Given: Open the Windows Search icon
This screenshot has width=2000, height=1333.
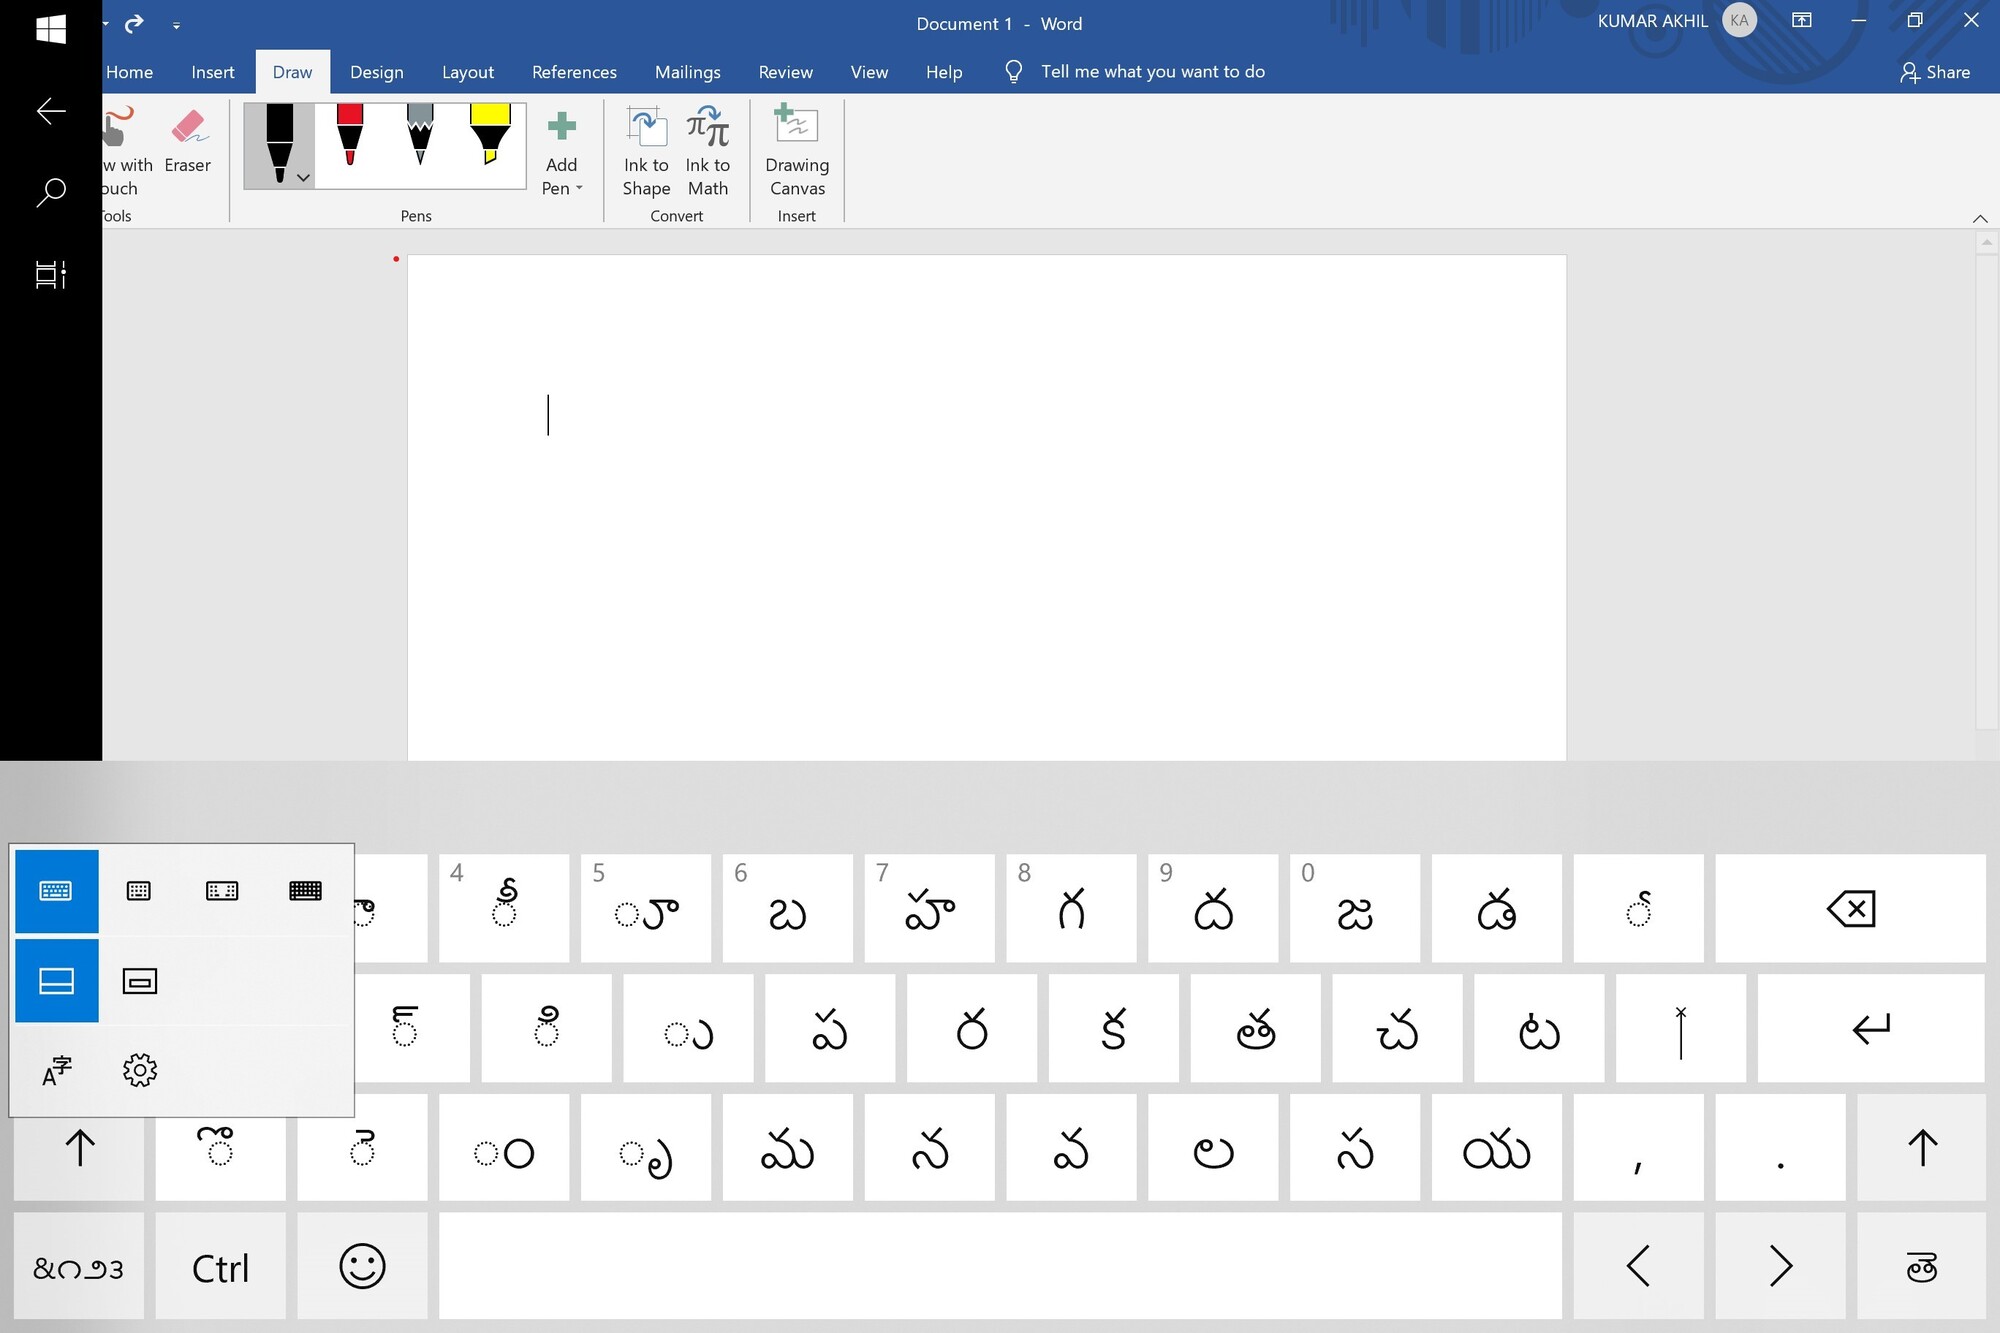Looking at the screenshot, I should coord(51,192).
